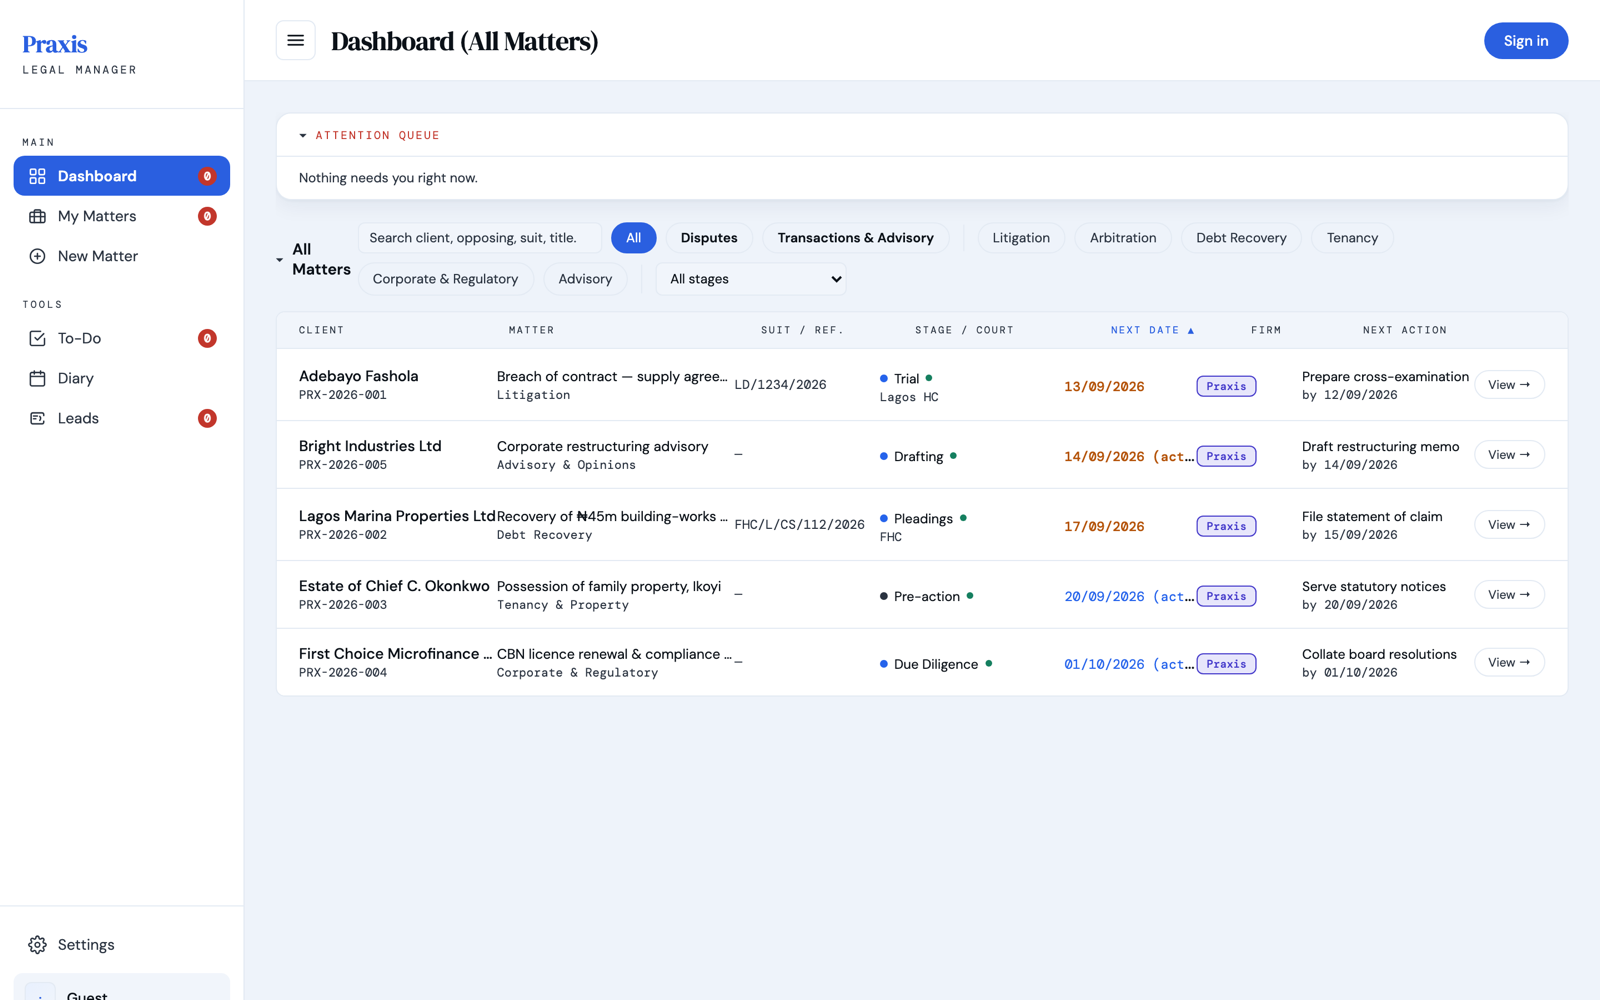Click suit number LD/1234/2026

[780, 385]
